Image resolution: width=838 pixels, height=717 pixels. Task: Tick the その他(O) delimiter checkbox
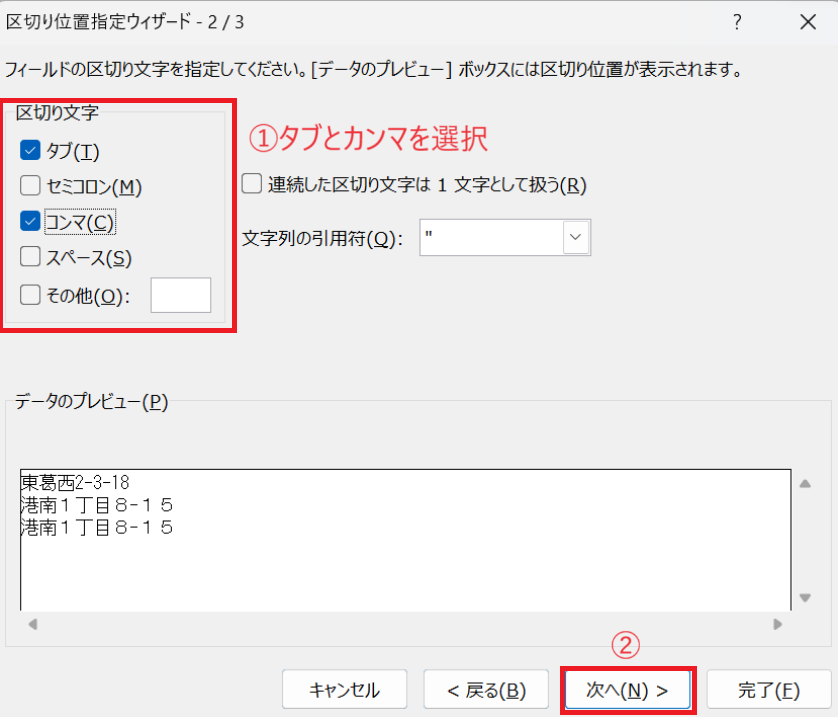(30, 295)
